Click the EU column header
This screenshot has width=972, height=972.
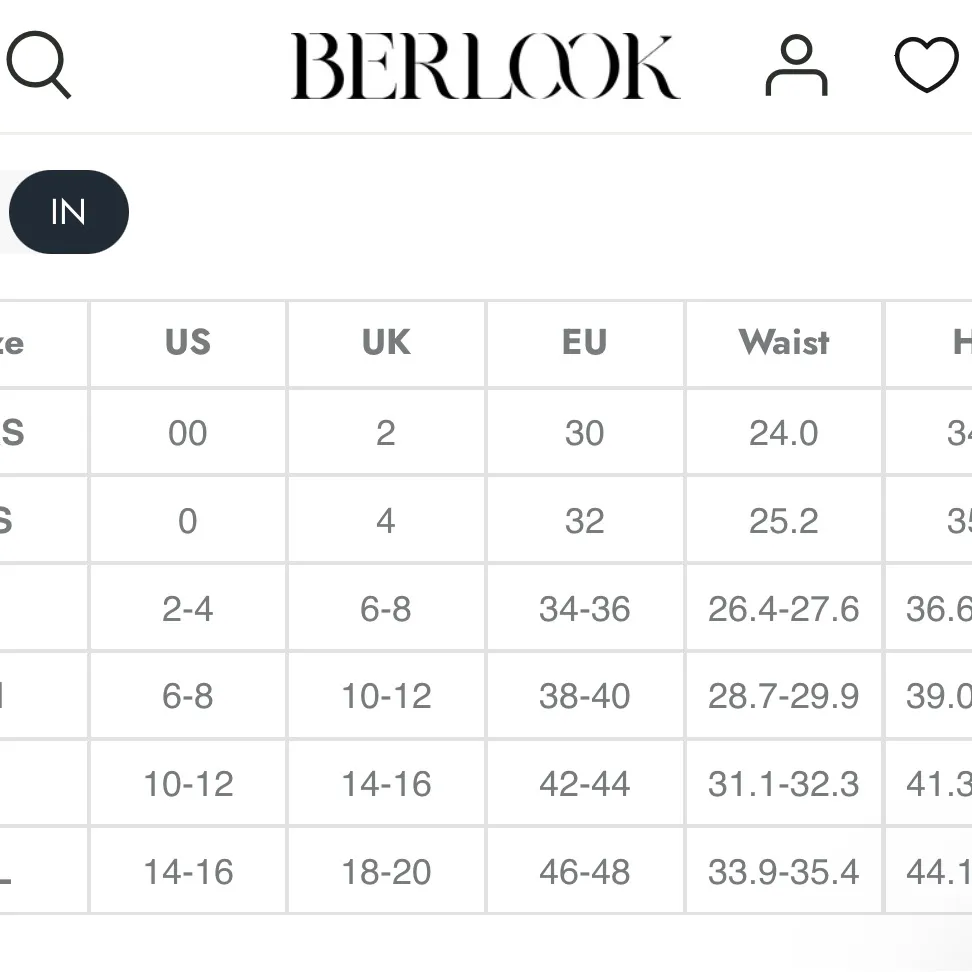click(x=585, y=343)
